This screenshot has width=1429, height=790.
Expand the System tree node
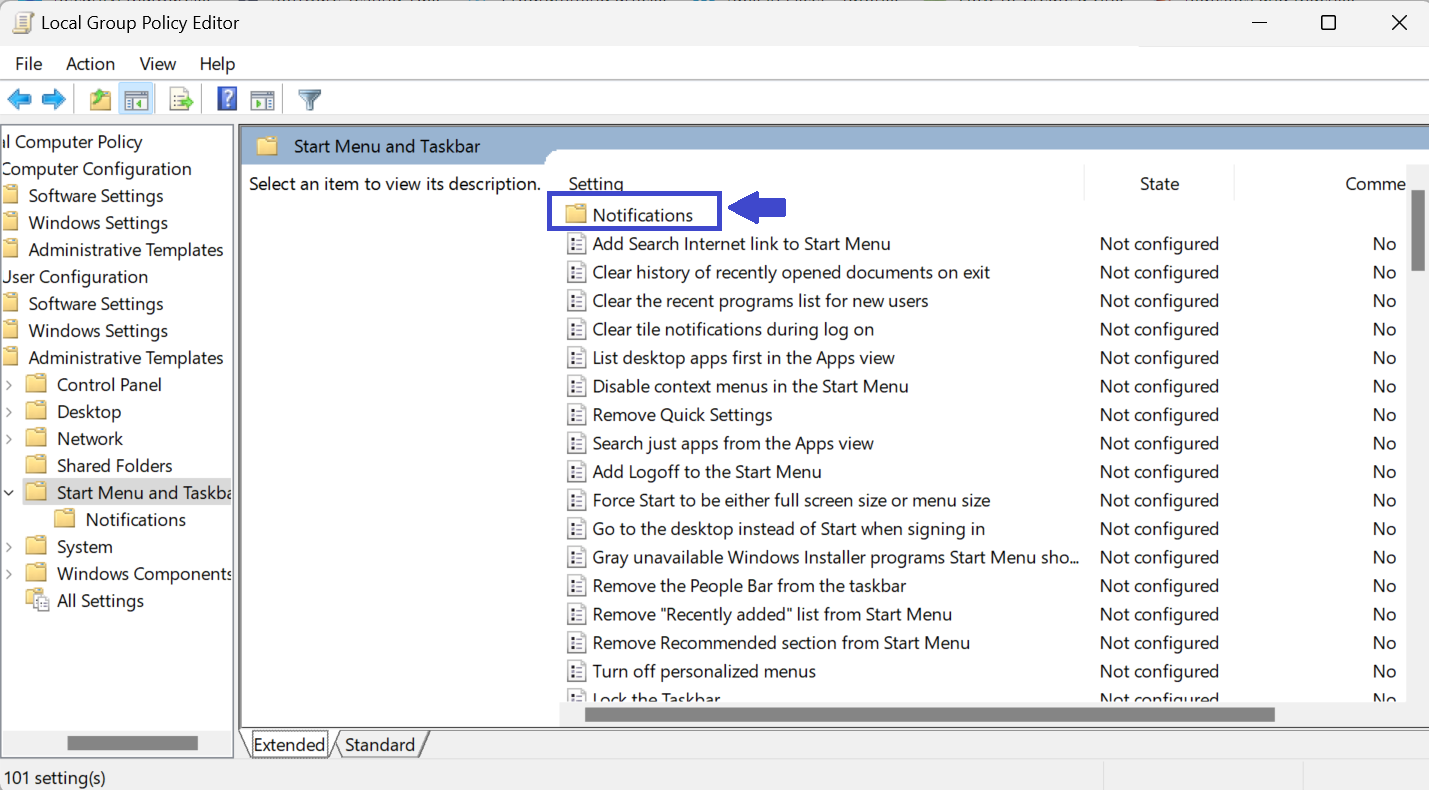coord(9,547)
